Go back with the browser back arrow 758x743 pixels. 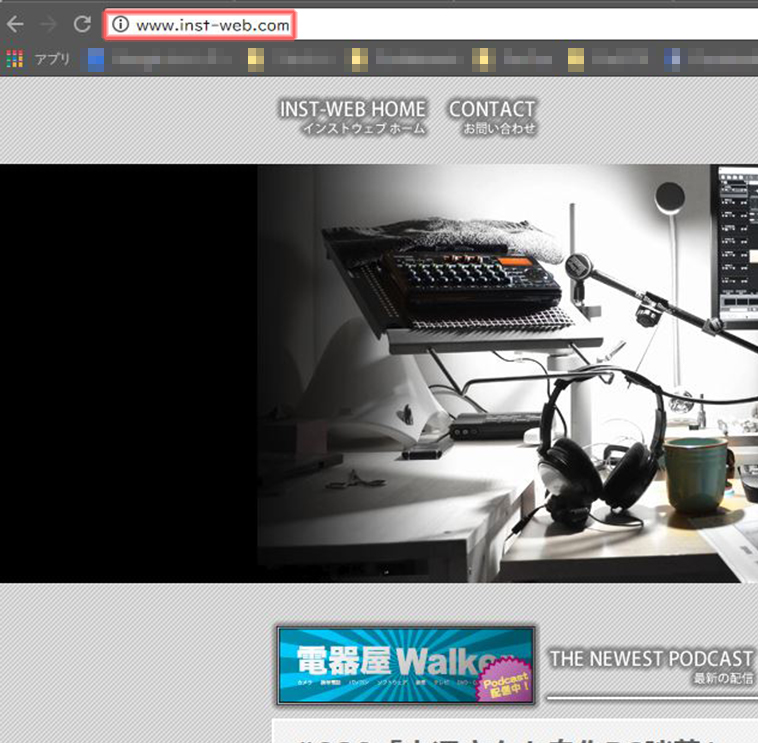tap(15, 24)
